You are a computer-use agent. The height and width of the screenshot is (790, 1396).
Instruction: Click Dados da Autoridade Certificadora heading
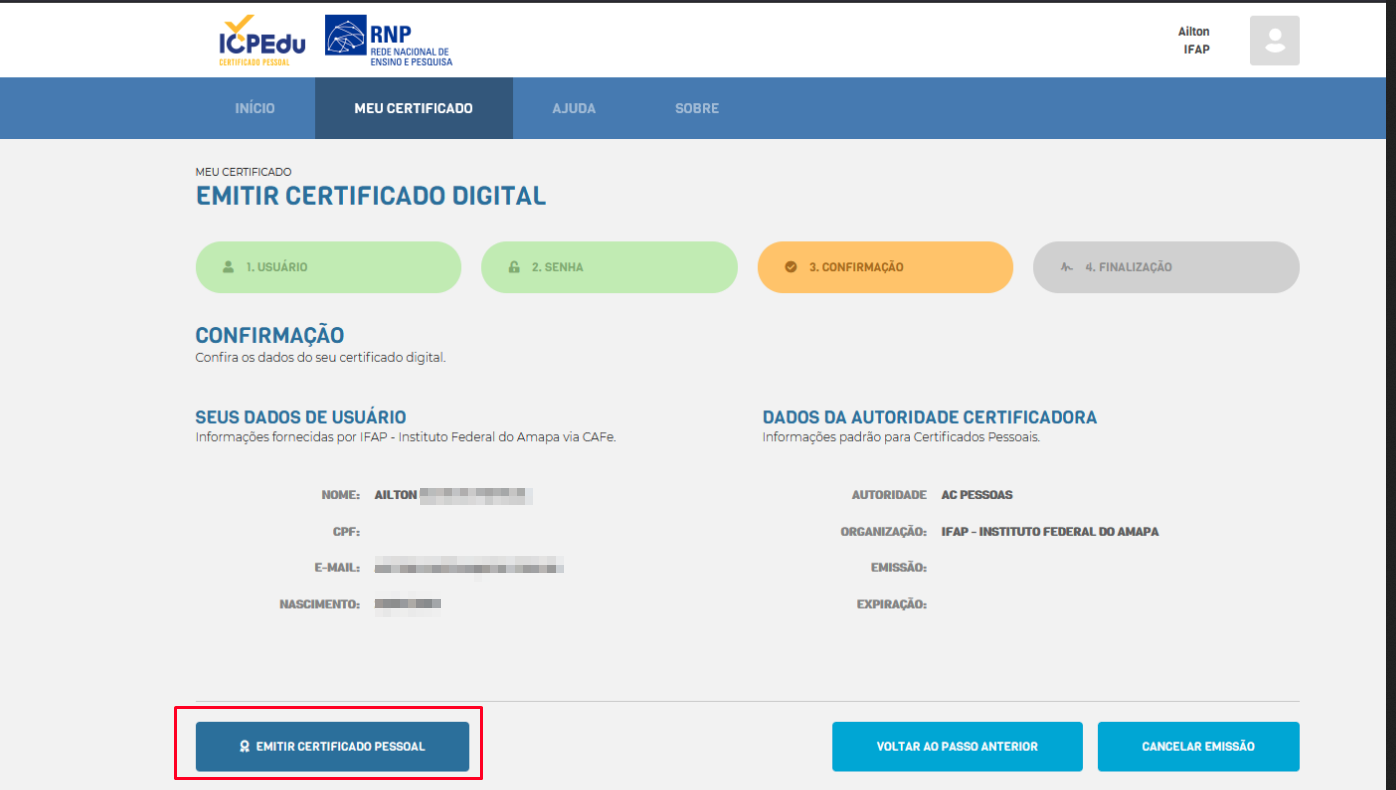(930, 417)
